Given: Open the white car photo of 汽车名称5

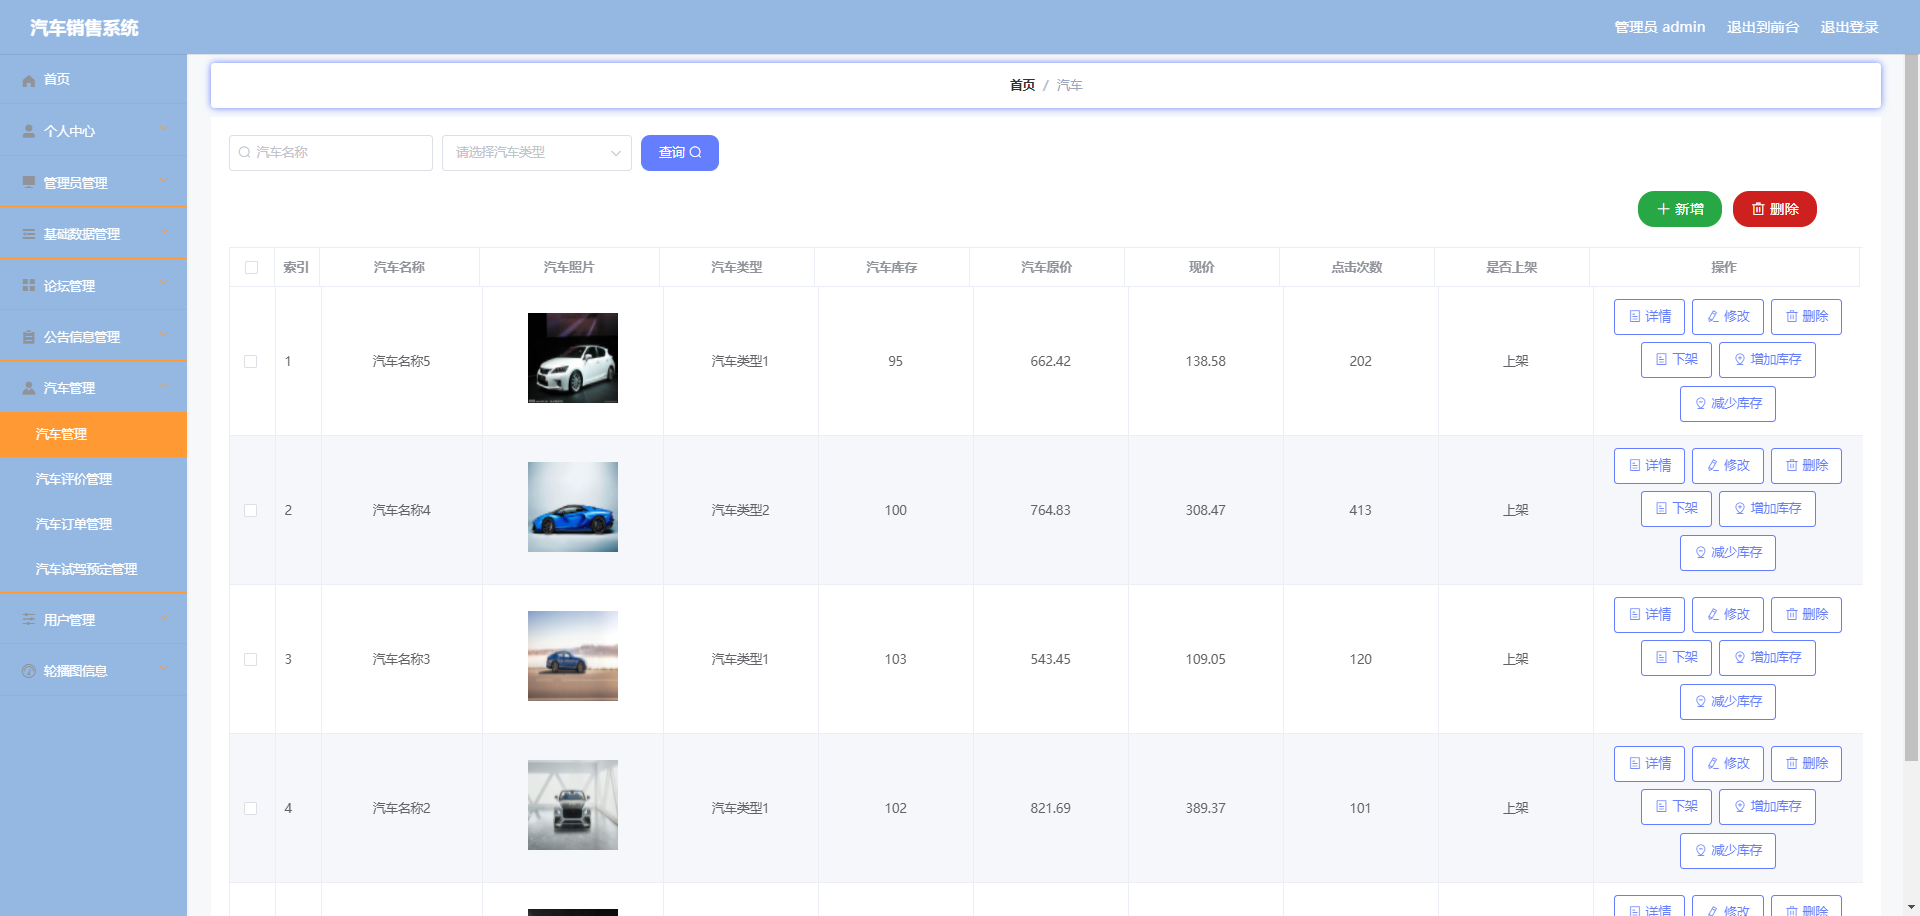Looking at the screenshot, I should tap(573, 358).
